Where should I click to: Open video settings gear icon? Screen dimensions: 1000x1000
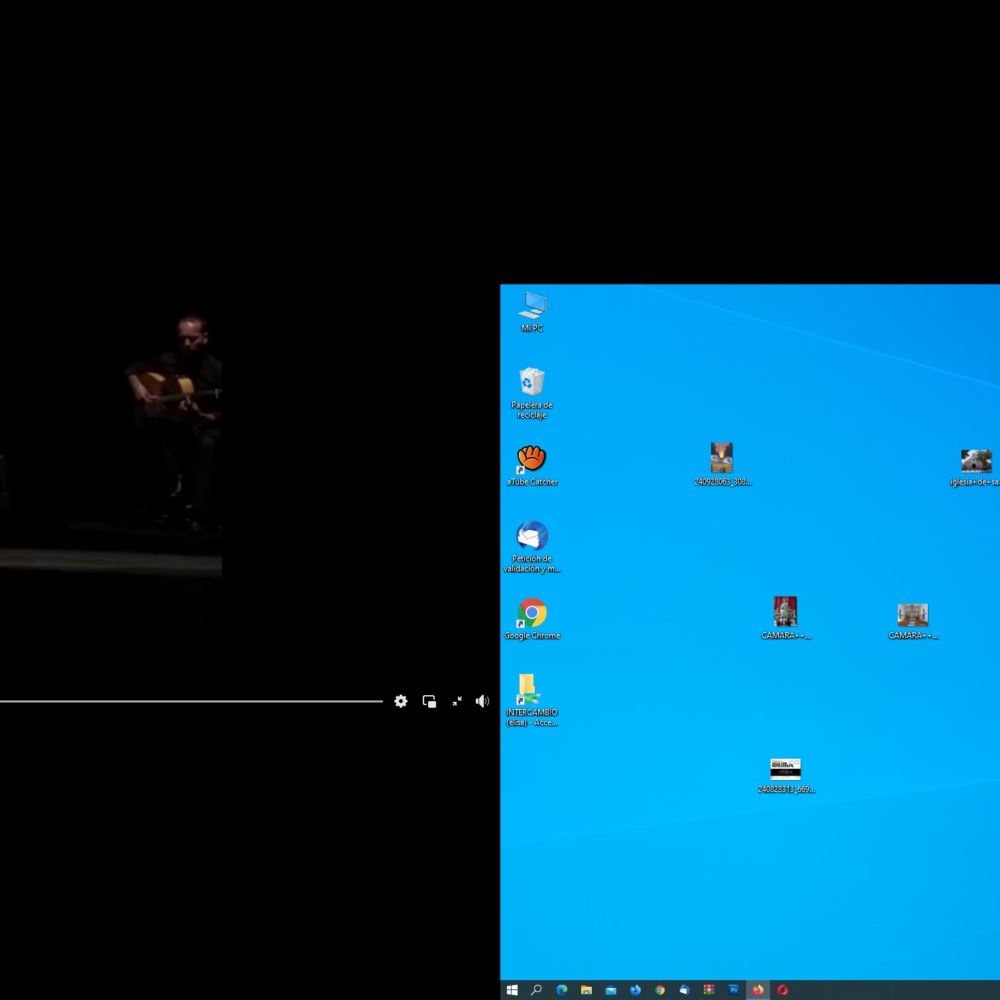coord(401,701)
